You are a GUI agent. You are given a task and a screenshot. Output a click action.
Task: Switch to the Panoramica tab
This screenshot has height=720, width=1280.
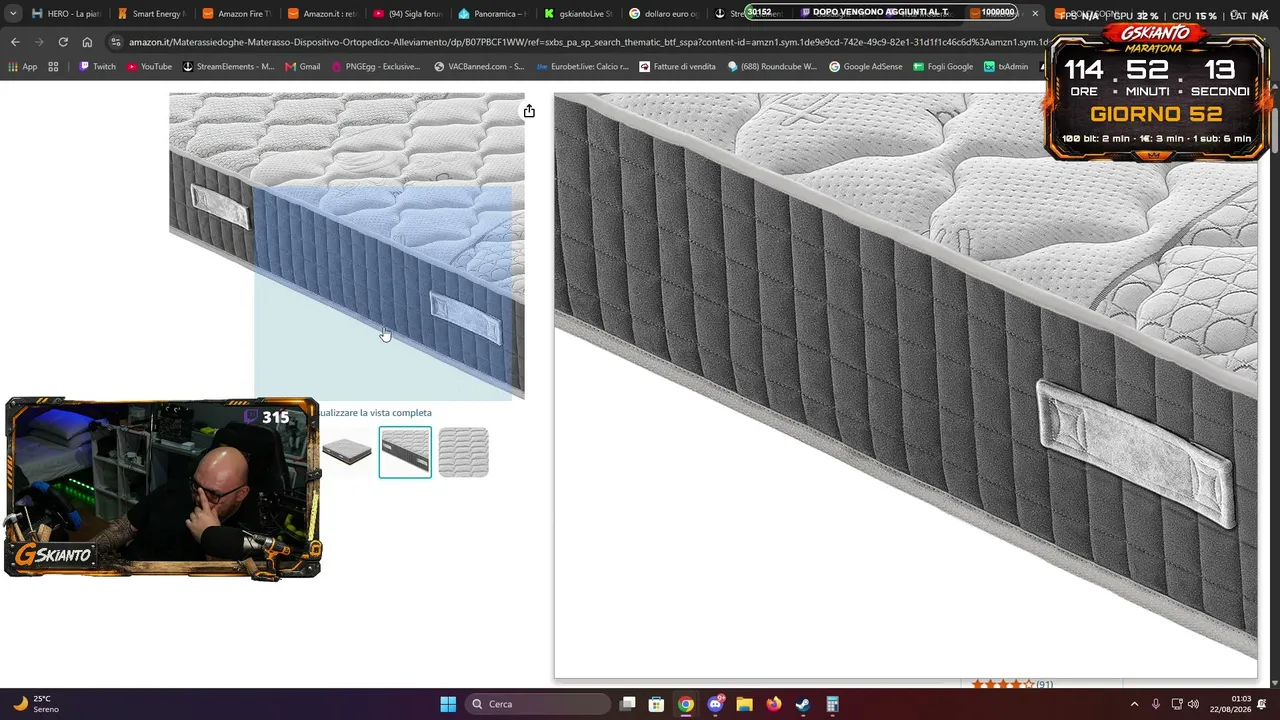coord(492,14)
